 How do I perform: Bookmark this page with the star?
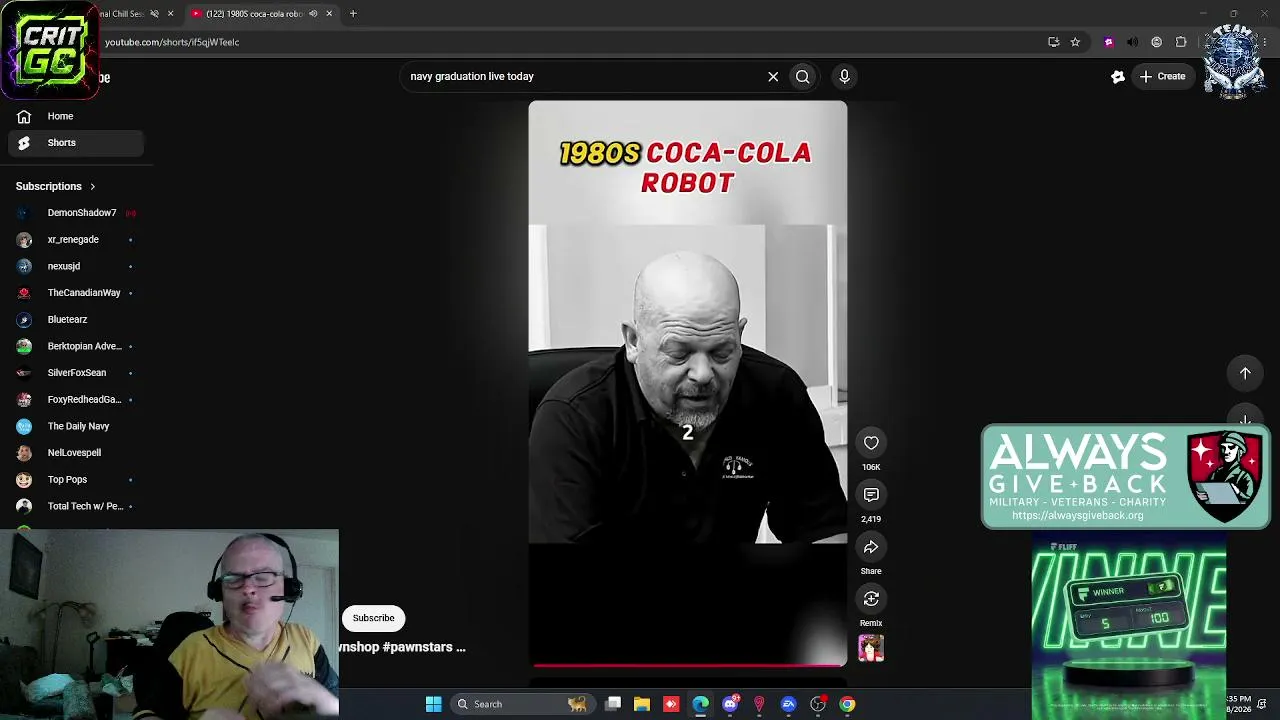coord(1075,42)
